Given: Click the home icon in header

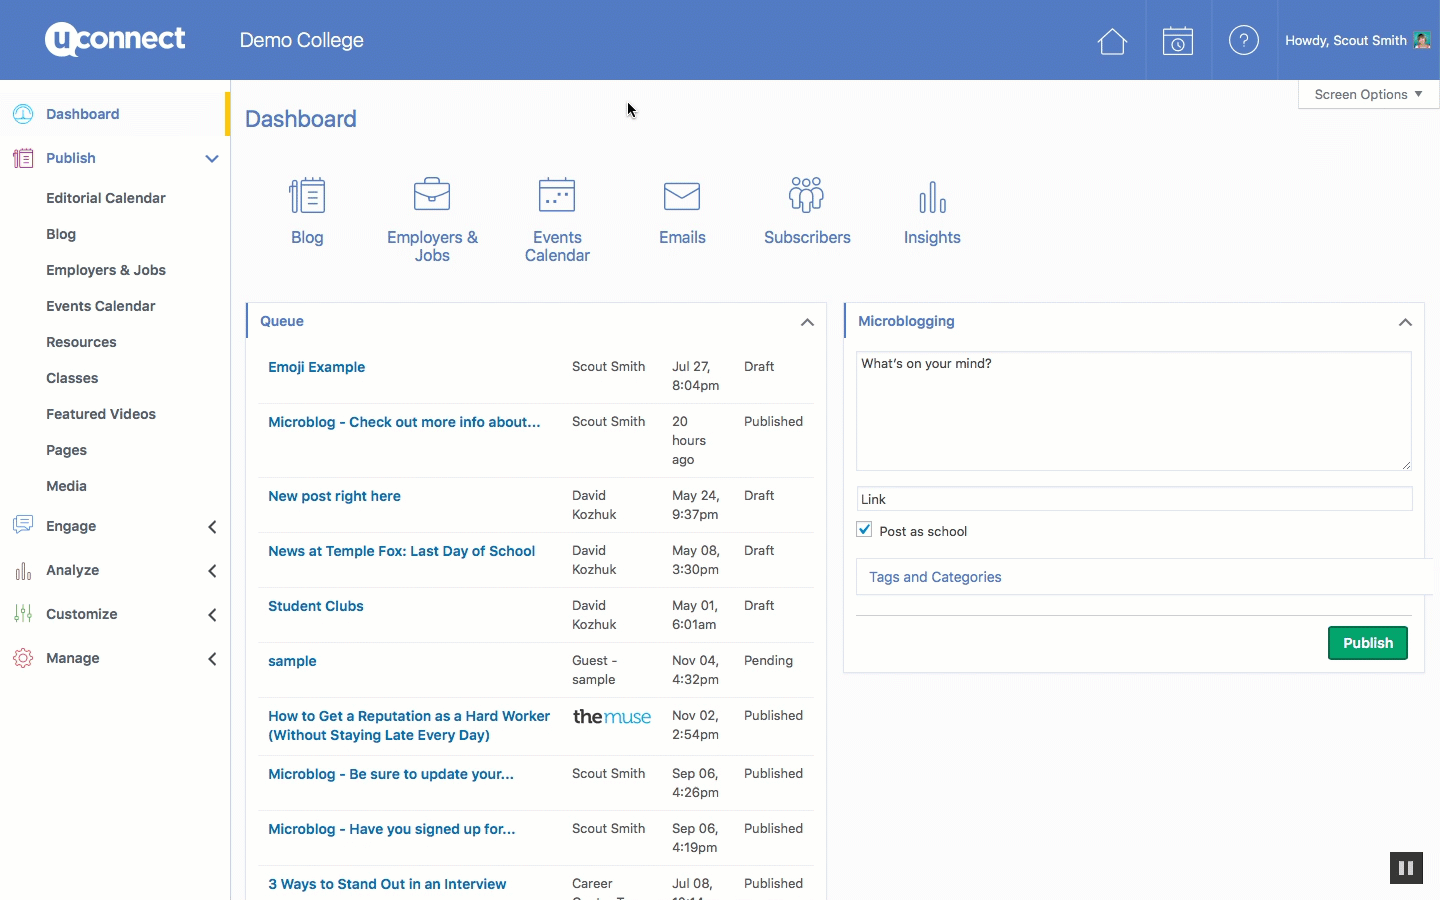Looking at the screenshot, I should 1112,41.
